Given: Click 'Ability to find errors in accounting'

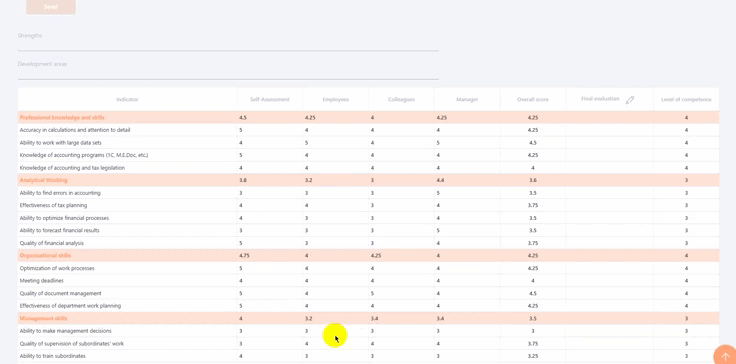Looking at the screenshot, I should 60,193.
